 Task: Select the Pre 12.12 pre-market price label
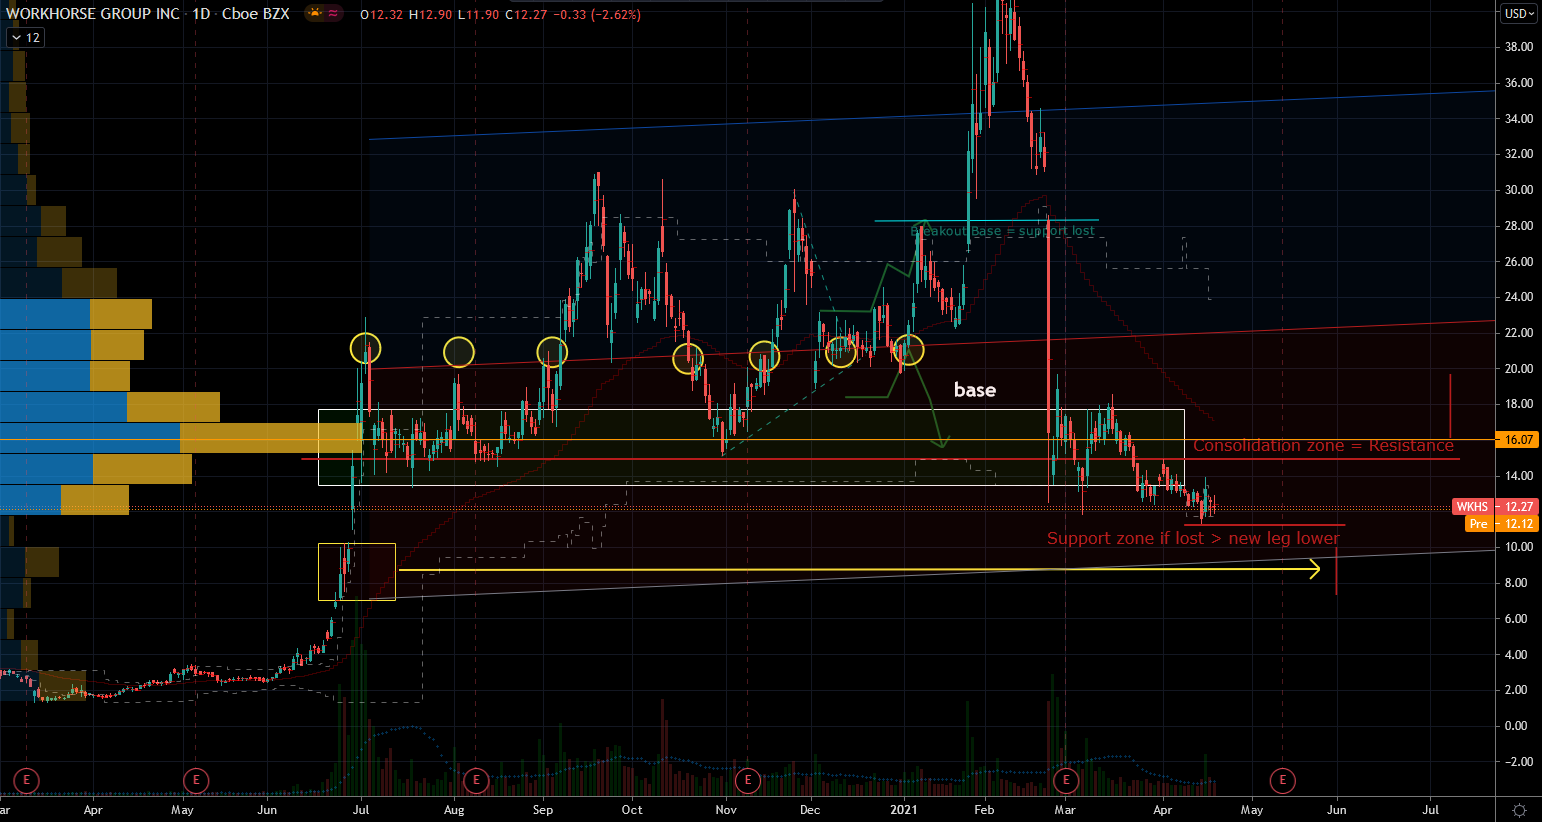coord(1502,524)
